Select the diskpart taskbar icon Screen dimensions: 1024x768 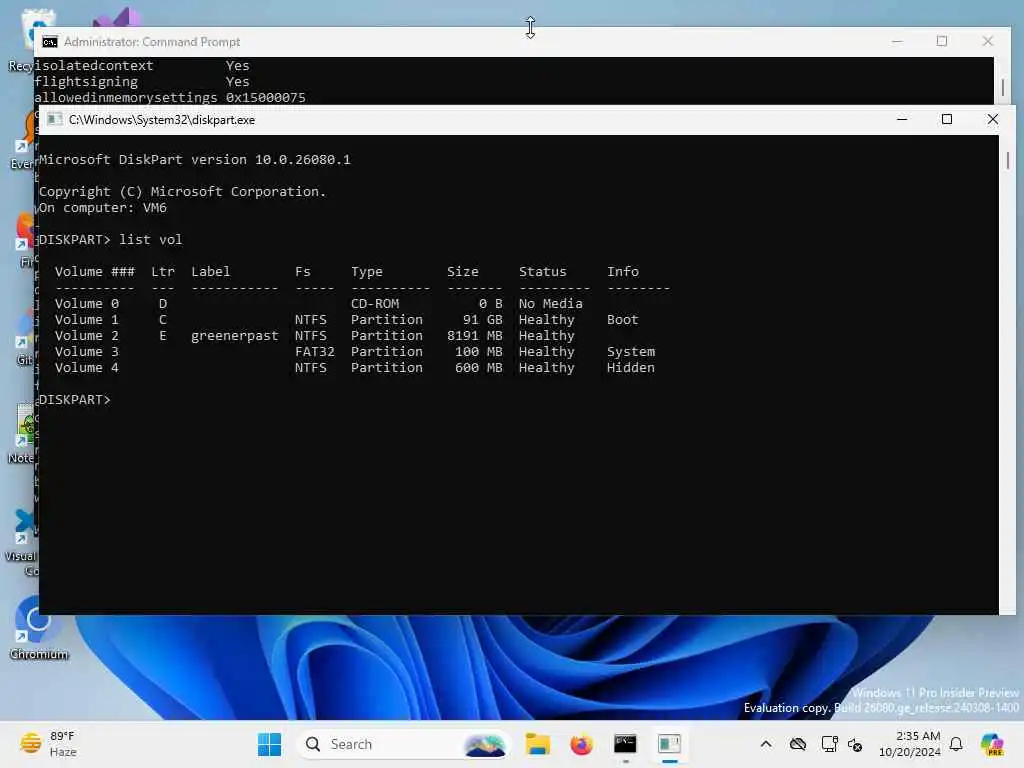[x=669, y=744]
